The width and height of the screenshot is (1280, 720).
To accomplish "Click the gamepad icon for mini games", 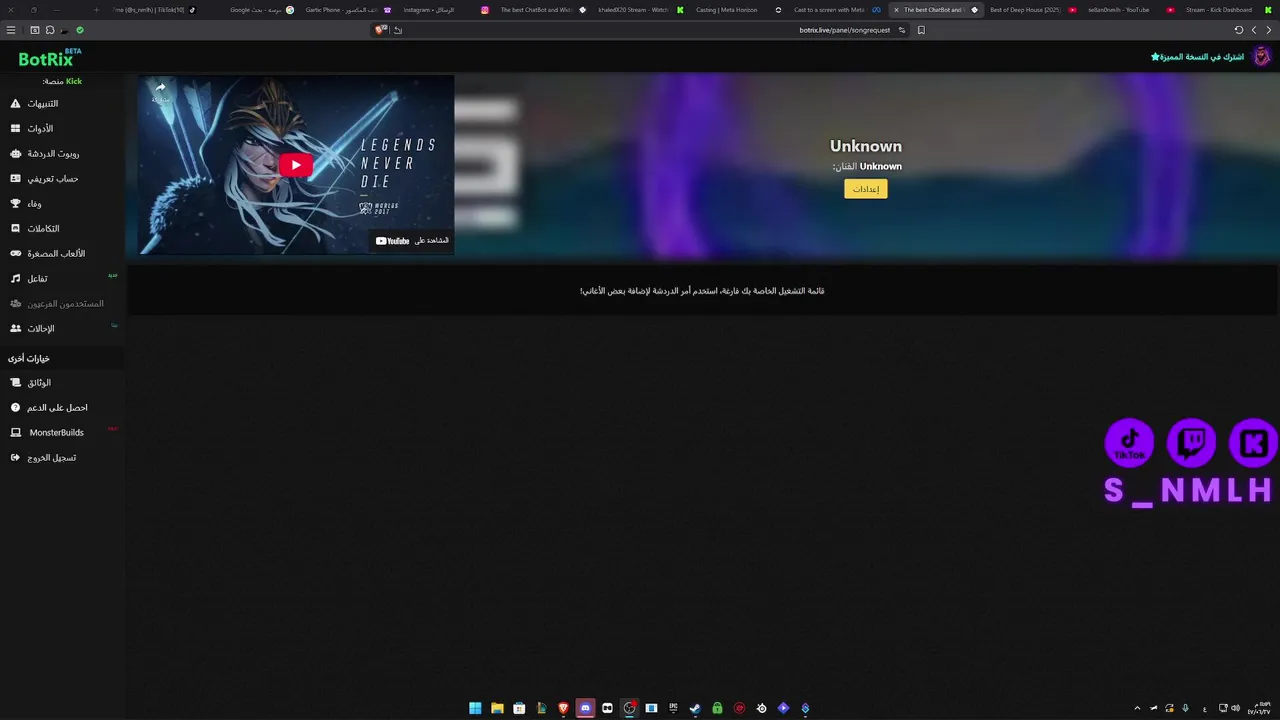I will (15, 254).
